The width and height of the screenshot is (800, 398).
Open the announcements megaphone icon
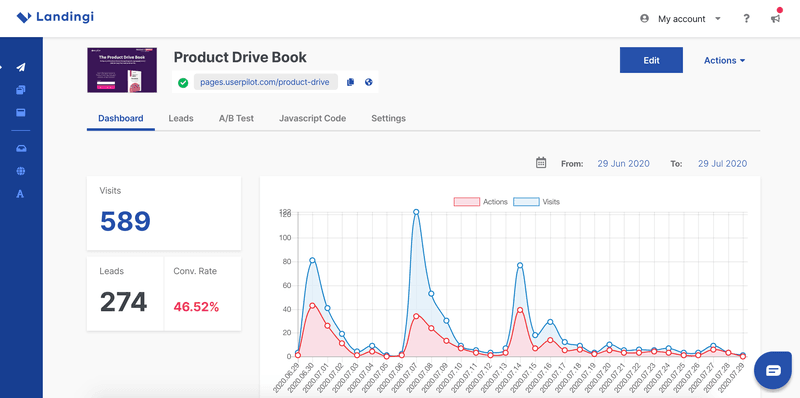776,18
